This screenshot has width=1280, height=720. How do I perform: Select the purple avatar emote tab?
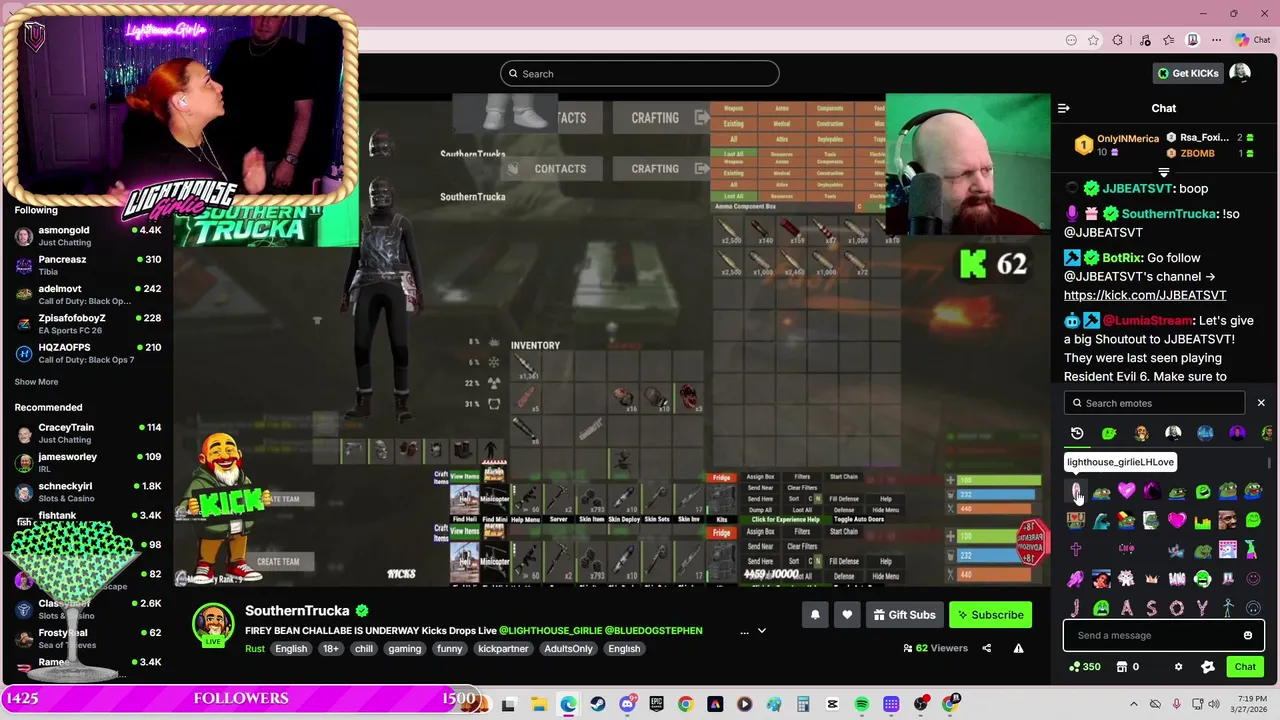tap(1237, 433)
